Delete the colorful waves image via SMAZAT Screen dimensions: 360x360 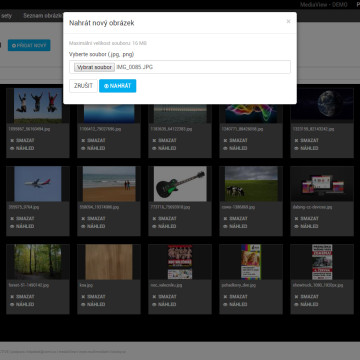click(235, 140)
